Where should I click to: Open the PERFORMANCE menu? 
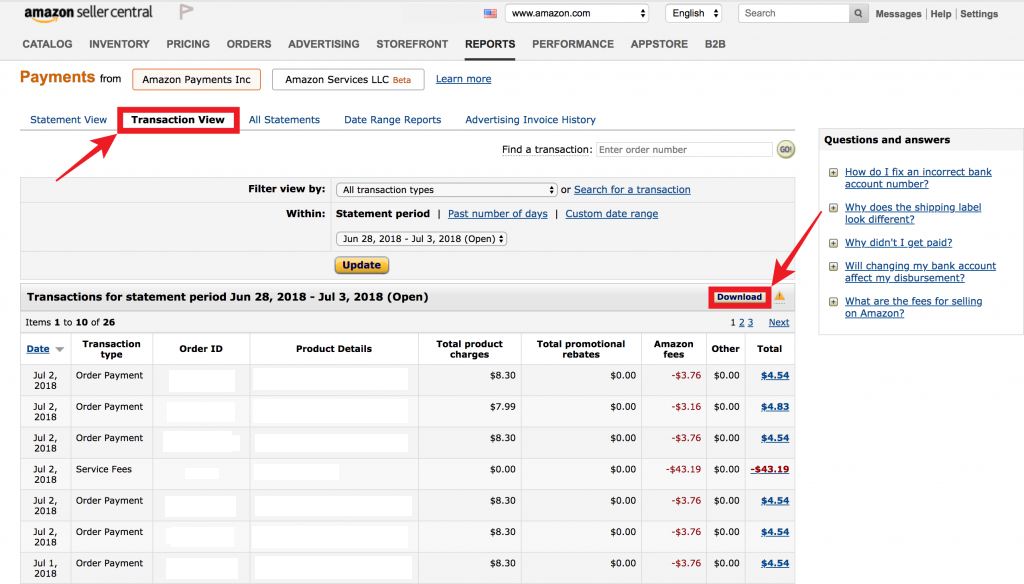pos(573,44)
